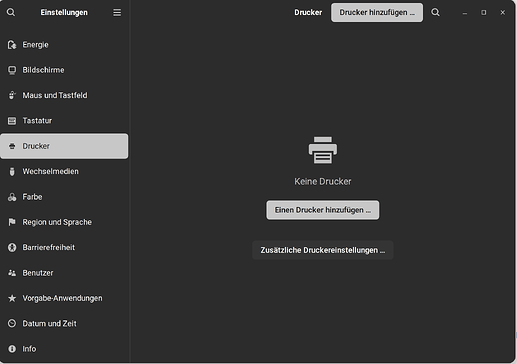Image resolution: width=517 pixels, height=364 pixels.
Task: Open the Info panel
Action: 64,349
